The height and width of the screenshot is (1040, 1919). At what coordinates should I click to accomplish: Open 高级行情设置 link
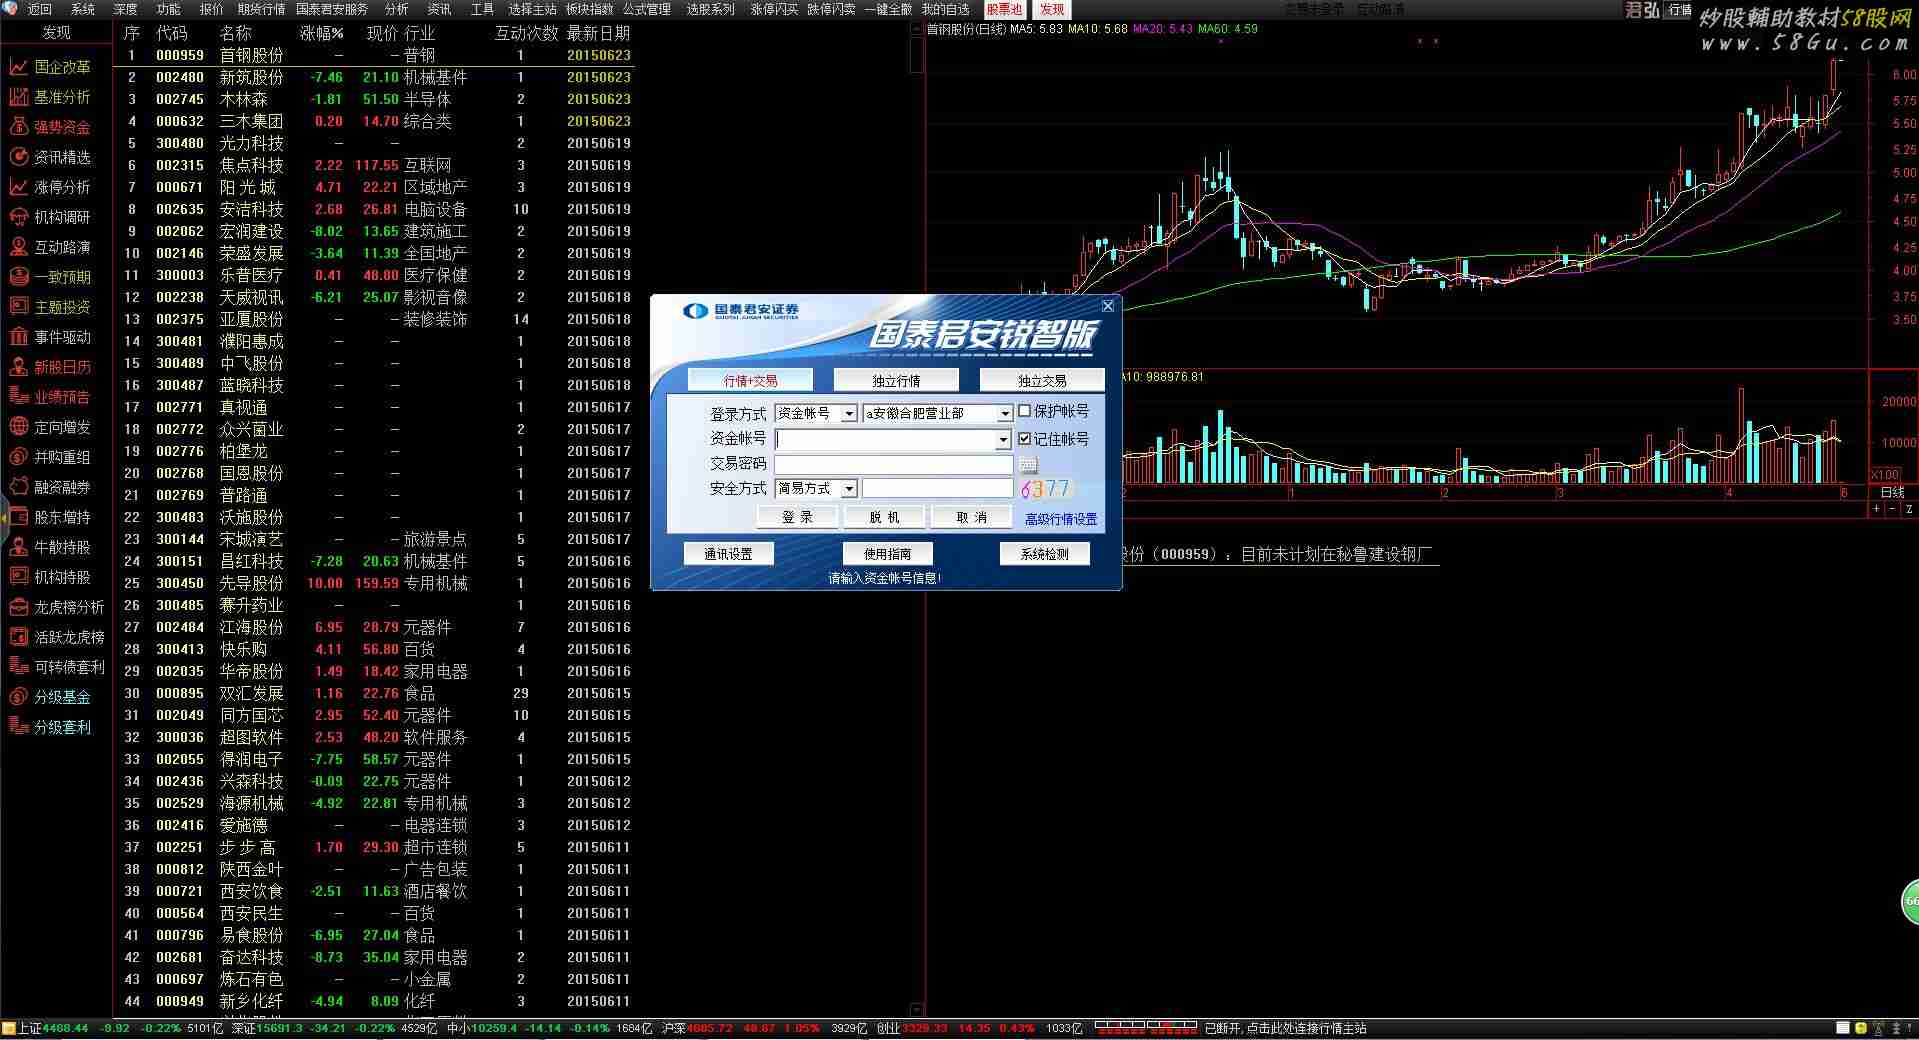click(x=1061, y=519)
